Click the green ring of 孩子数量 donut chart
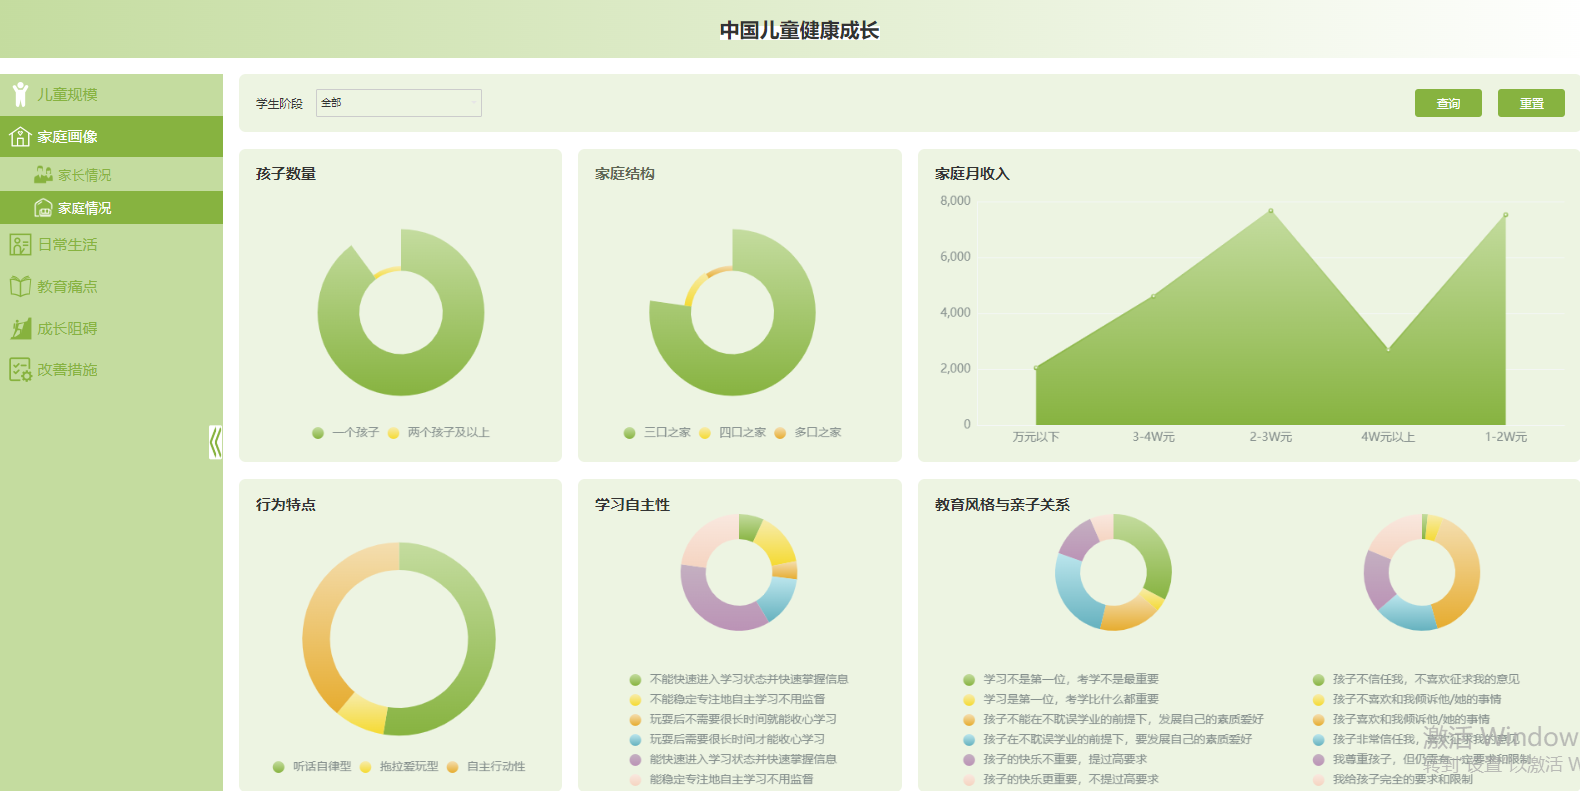This screenshot has width=1580, height=791. (x=401, y=375)
